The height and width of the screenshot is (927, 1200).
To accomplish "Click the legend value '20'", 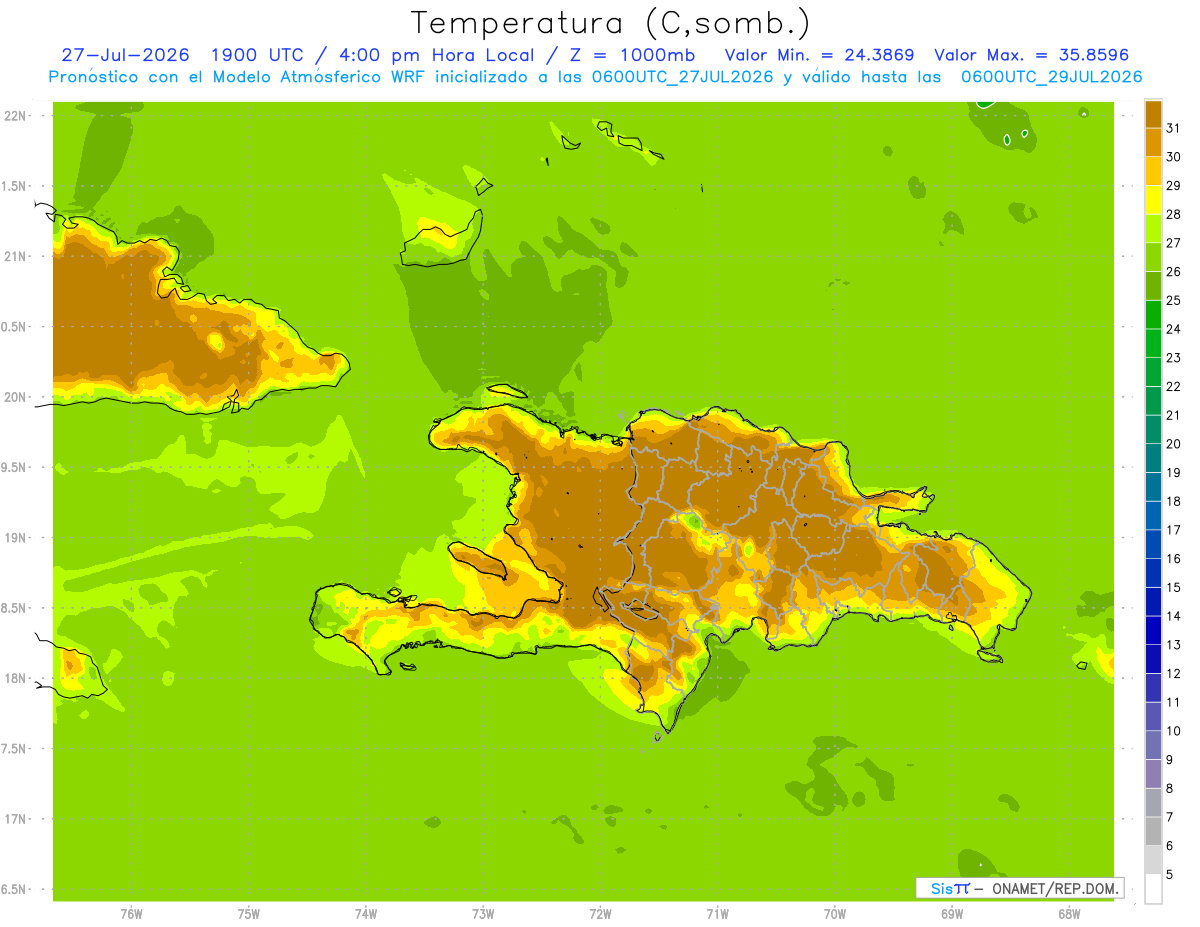I will pos(1173,444).
